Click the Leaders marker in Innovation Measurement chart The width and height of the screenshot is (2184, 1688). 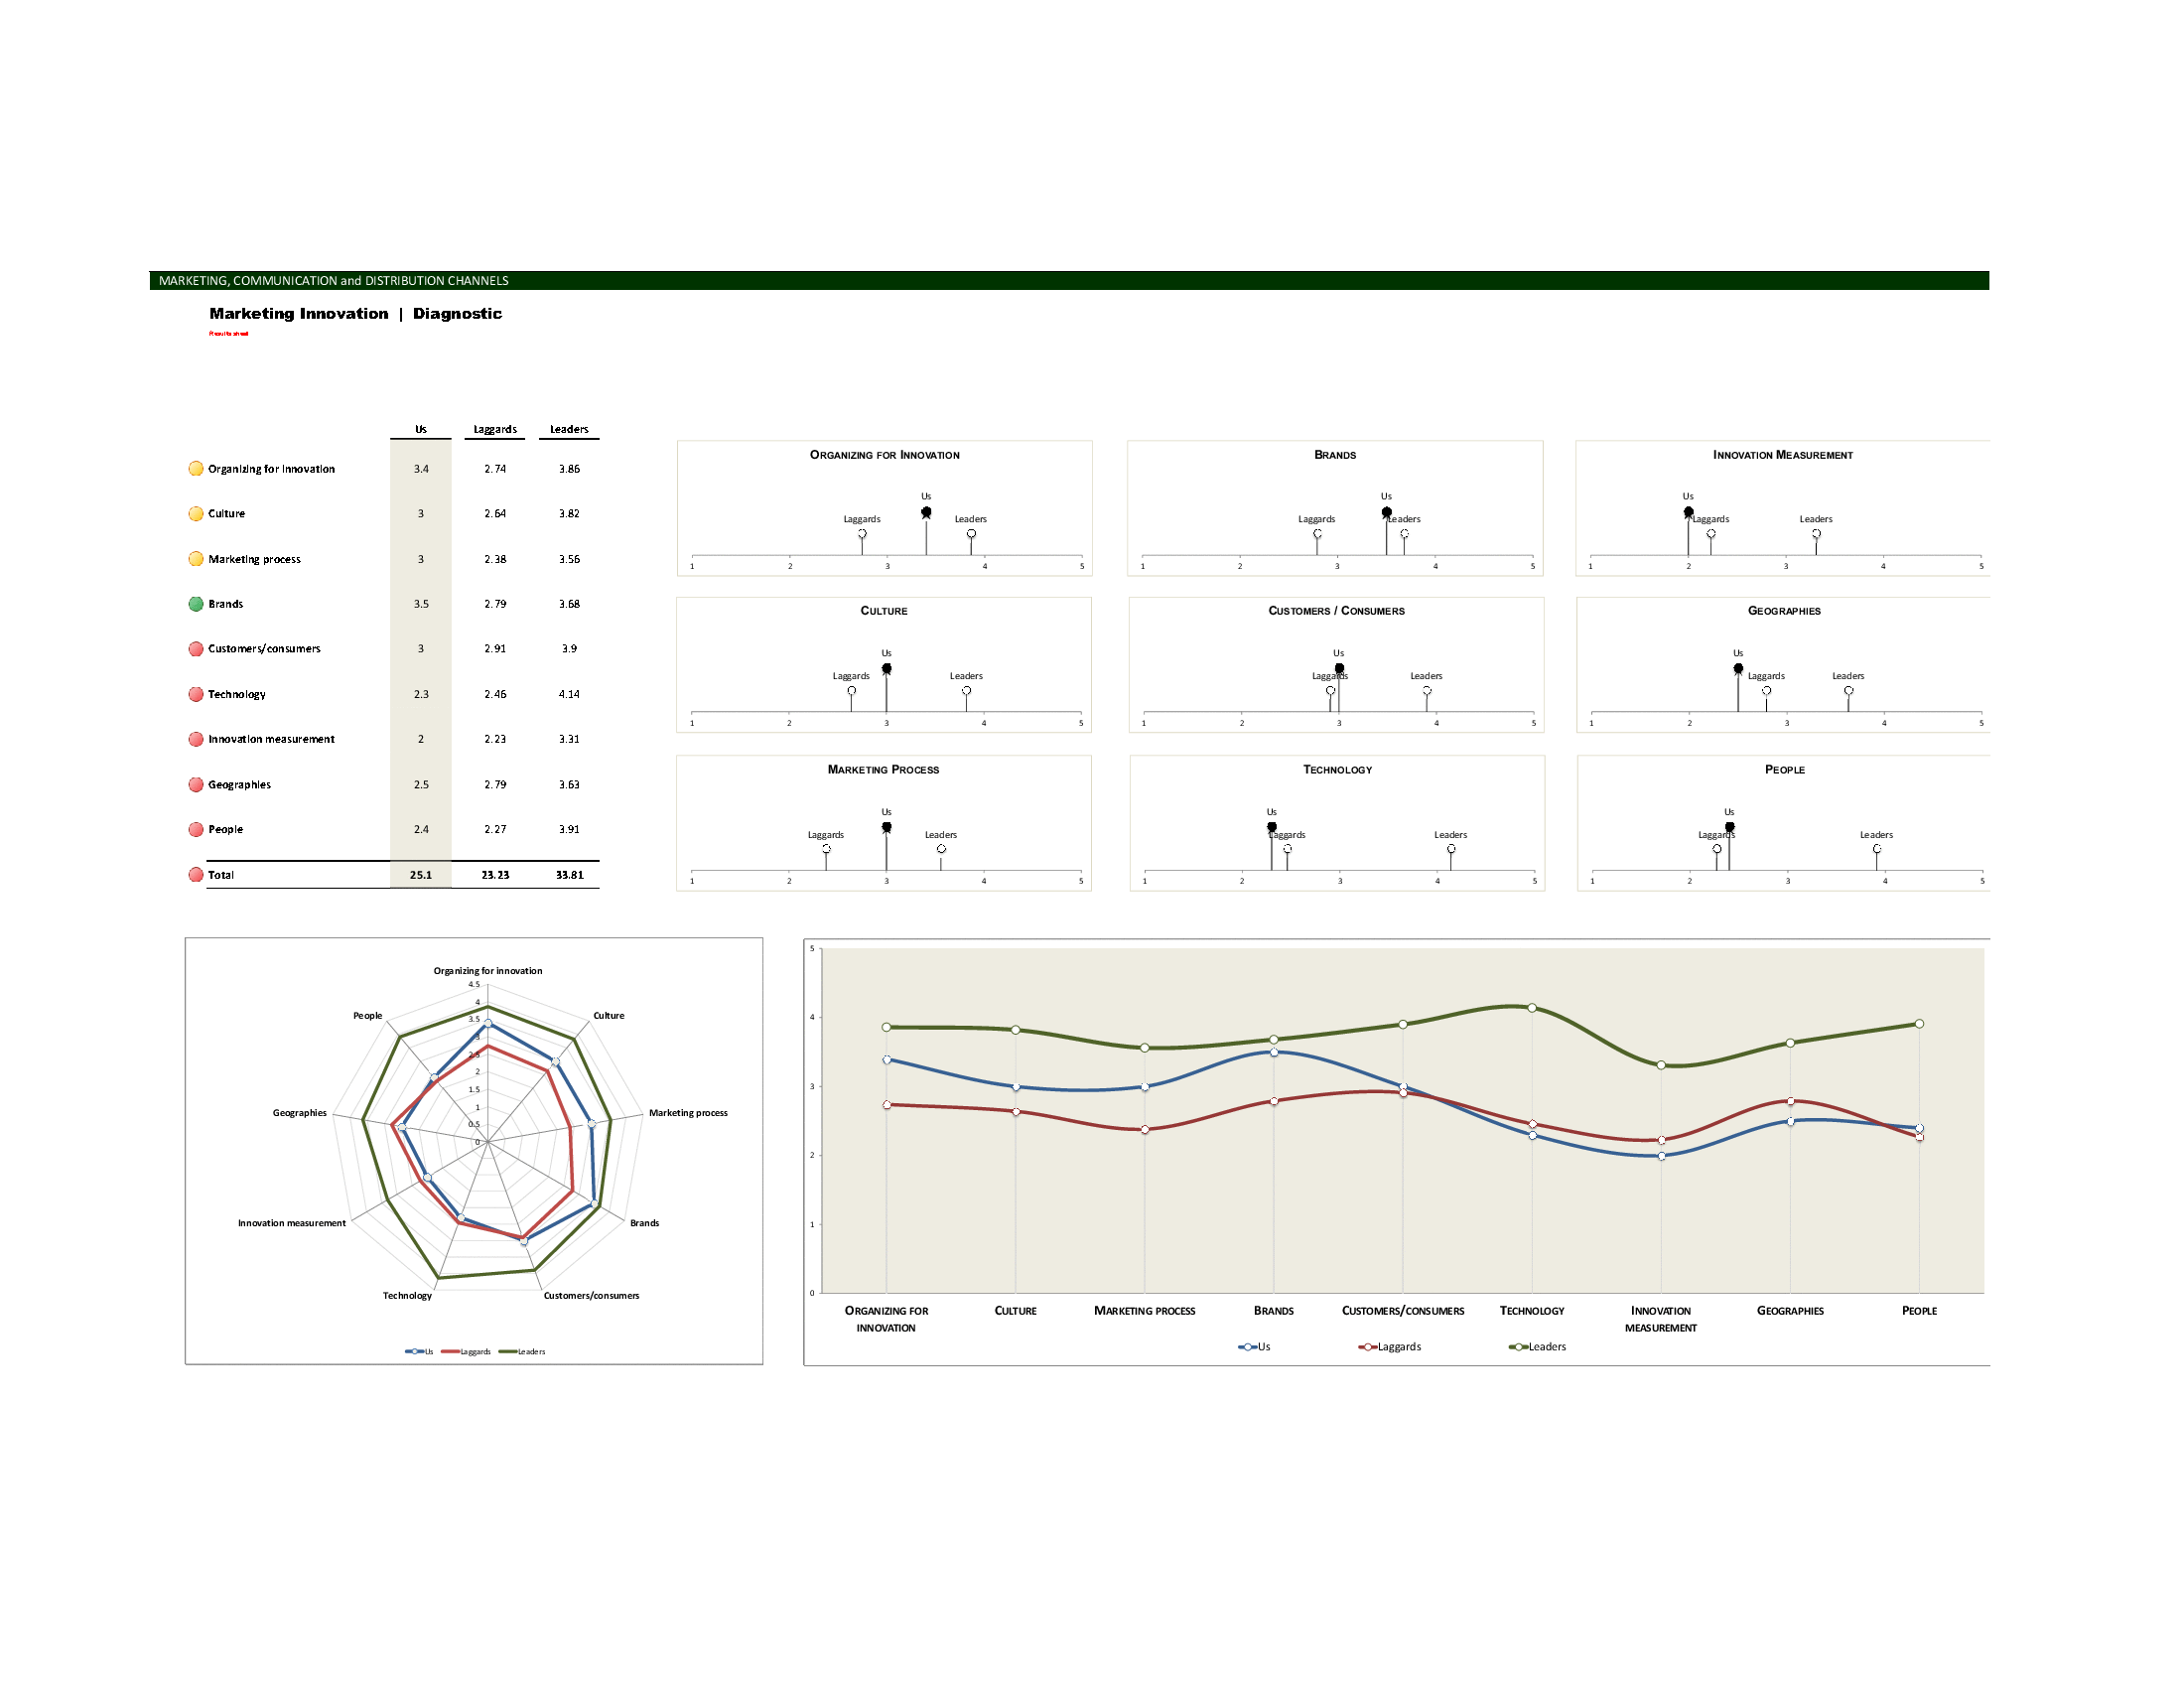point(1816,534)
